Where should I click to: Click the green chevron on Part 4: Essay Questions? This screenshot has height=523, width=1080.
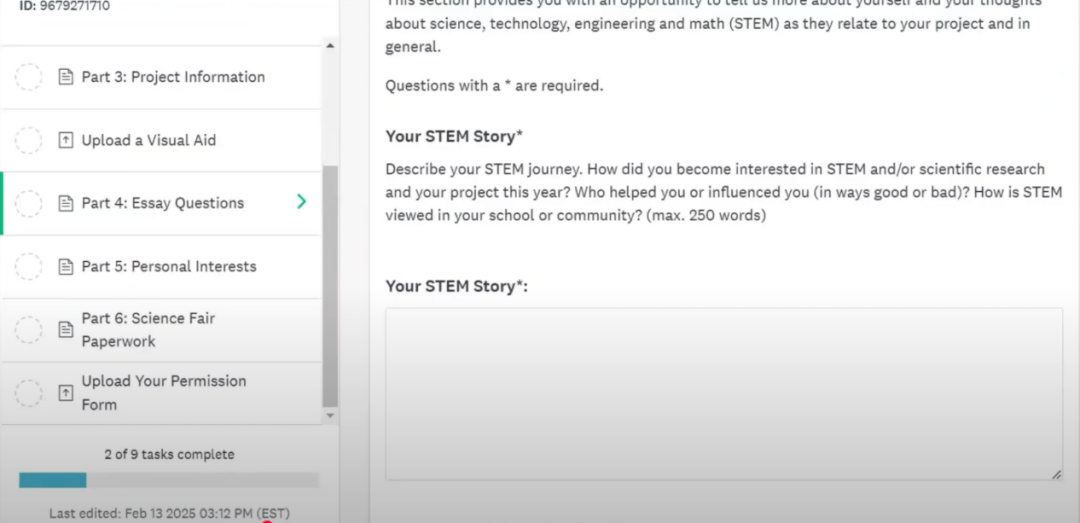(x=301, y=202)
